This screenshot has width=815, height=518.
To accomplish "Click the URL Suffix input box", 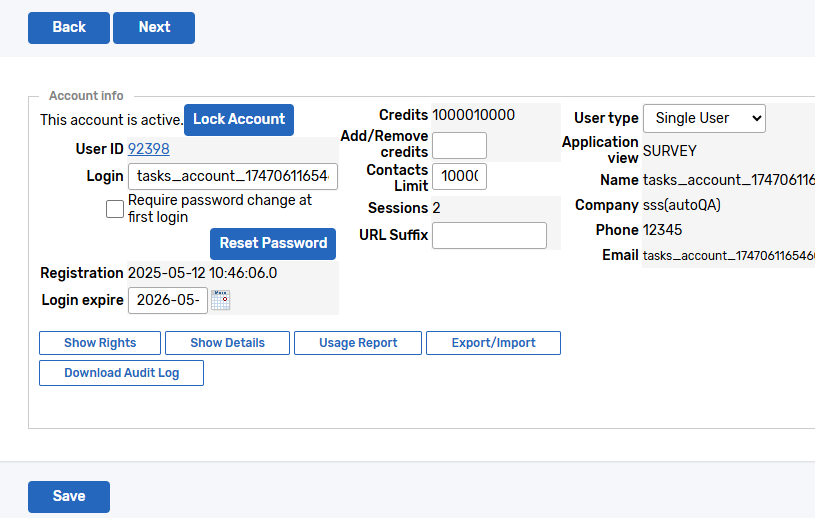I will (489, 235).
